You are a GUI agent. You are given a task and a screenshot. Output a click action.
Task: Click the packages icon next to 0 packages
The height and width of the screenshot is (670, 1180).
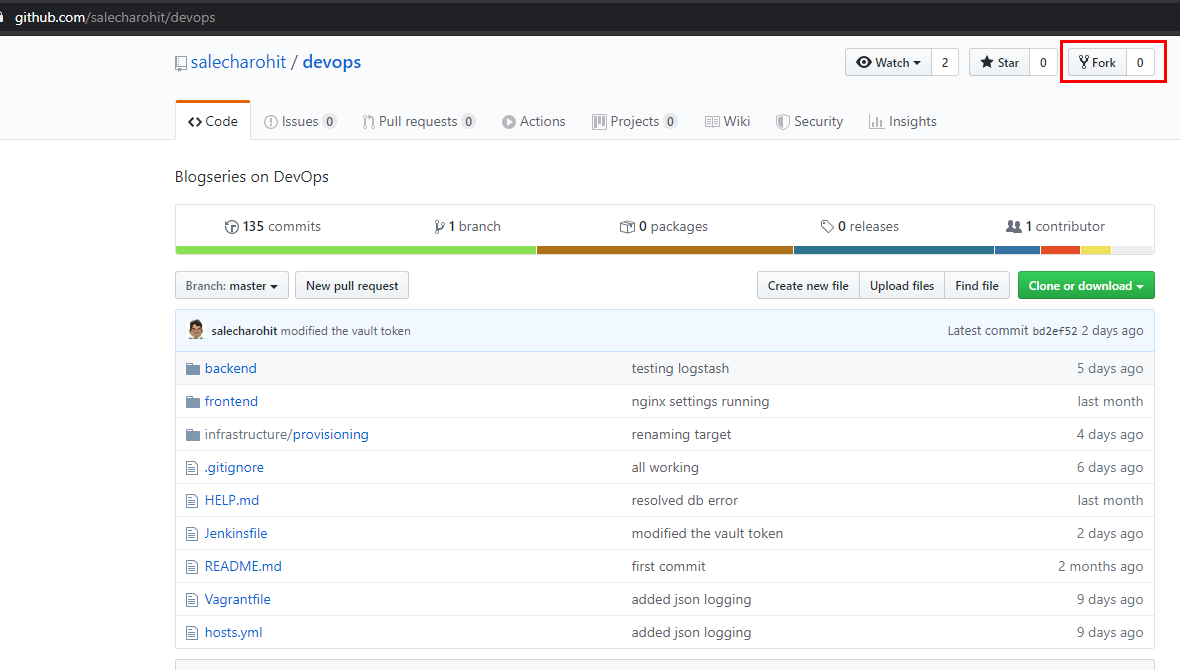627,226
